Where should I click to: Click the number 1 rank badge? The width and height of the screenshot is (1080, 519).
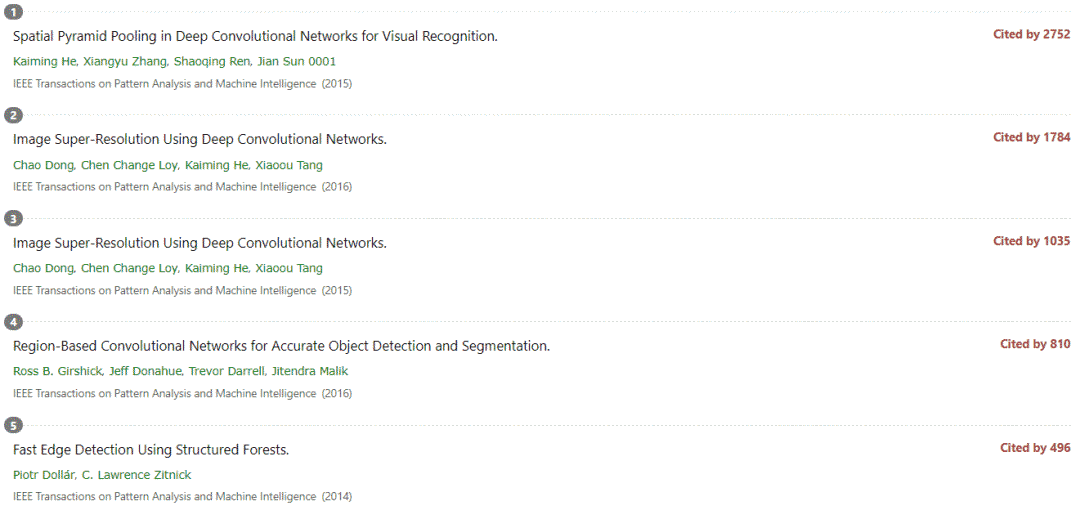tap(14, 12)
